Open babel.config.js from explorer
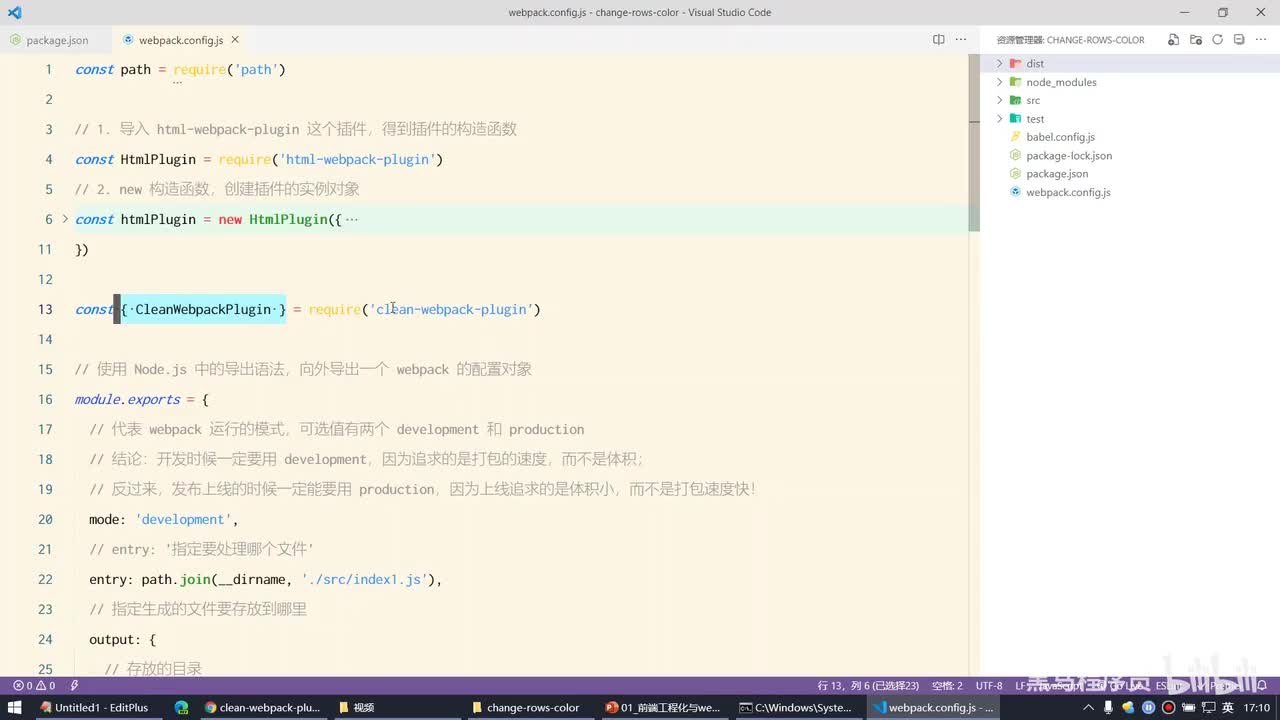Image resolution: width=1280 pixels, height=720 pixels. pos(1060,137)
